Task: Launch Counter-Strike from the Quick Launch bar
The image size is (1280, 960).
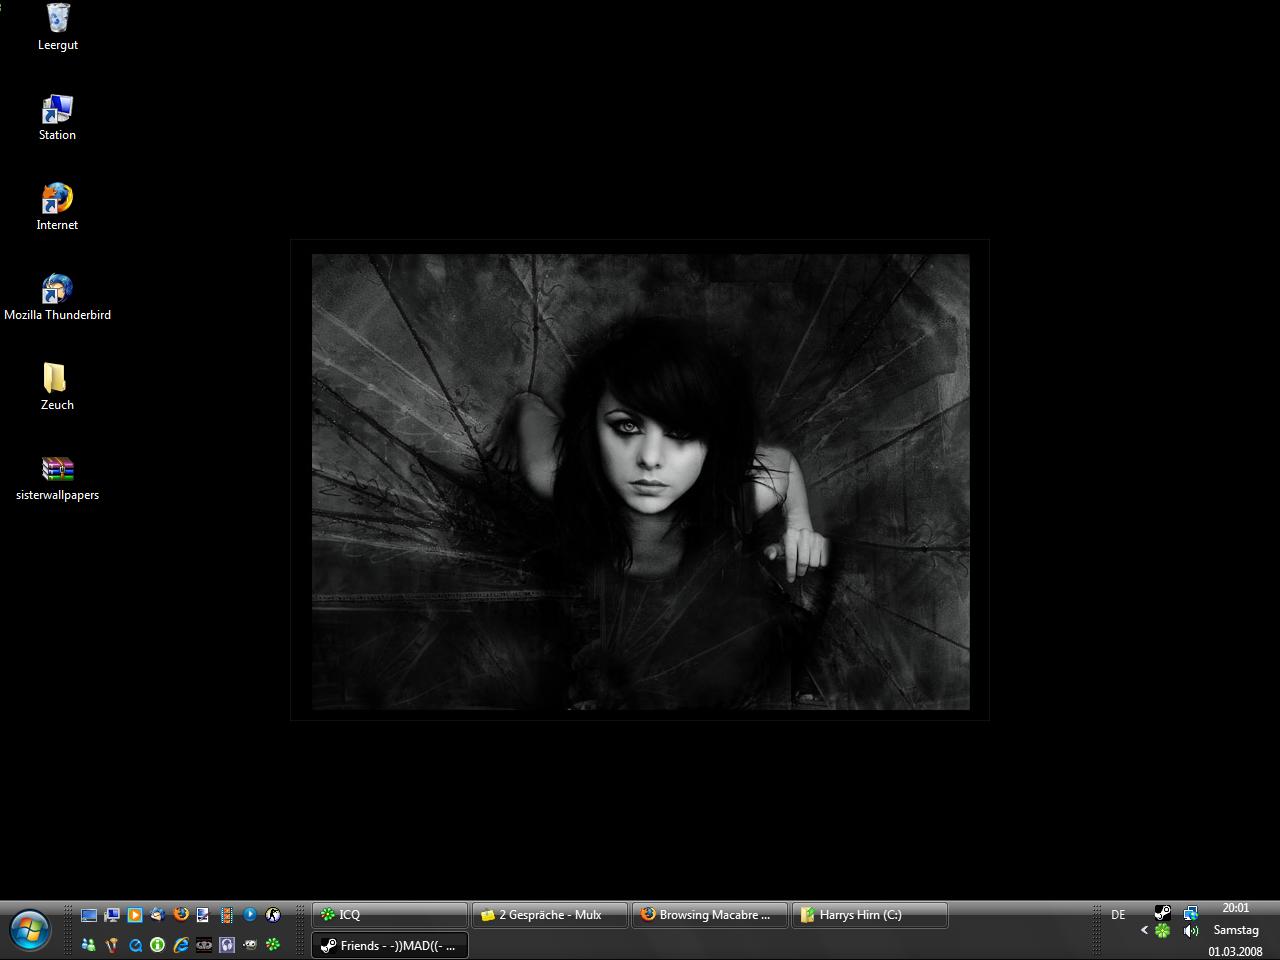Action: [x=273, y=914]
